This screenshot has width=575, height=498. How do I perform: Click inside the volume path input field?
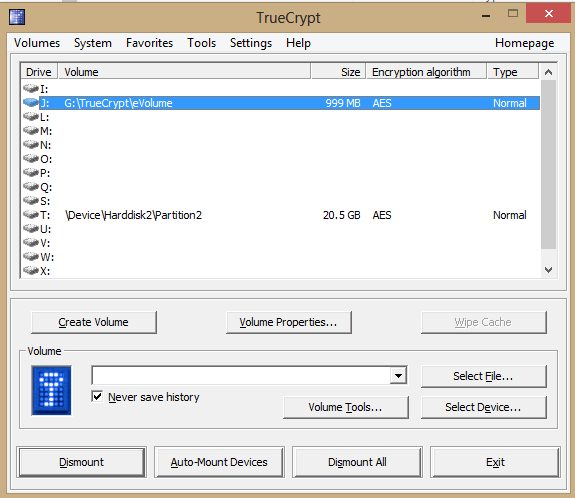point(241,376)
